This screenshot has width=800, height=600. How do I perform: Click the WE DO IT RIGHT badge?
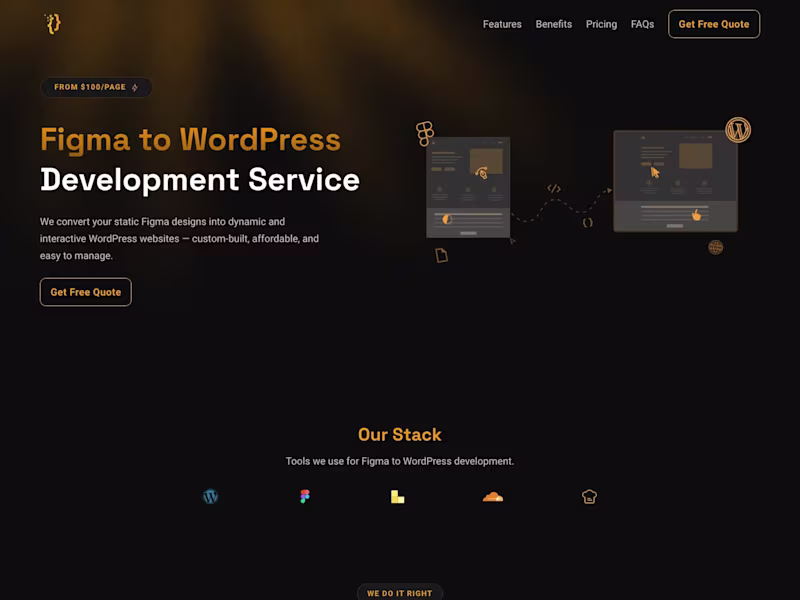pyautogui.click(x=399, y=593)
